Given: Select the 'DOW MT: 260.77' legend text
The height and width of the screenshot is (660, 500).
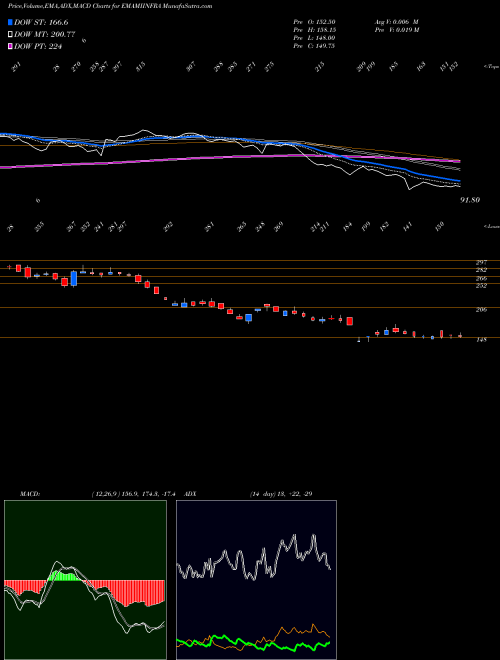Looking at the screenshot, I should pyautogui.click(x=44, y=35).
